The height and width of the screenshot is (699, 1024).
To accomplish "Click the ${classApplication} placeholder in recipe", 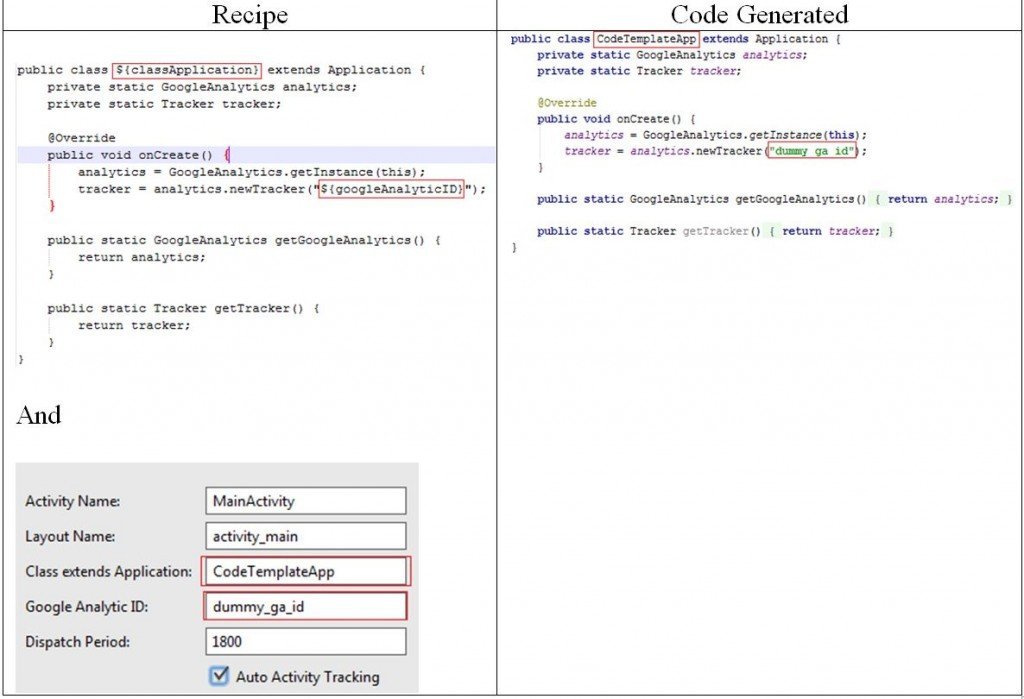I will click(x=187, y=71).
